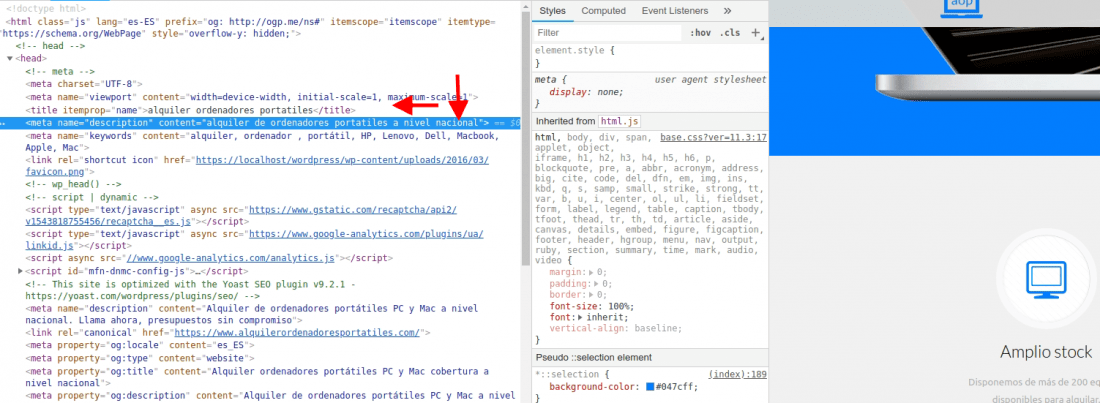Click the monitor icon above Amplio stock

1046,280
